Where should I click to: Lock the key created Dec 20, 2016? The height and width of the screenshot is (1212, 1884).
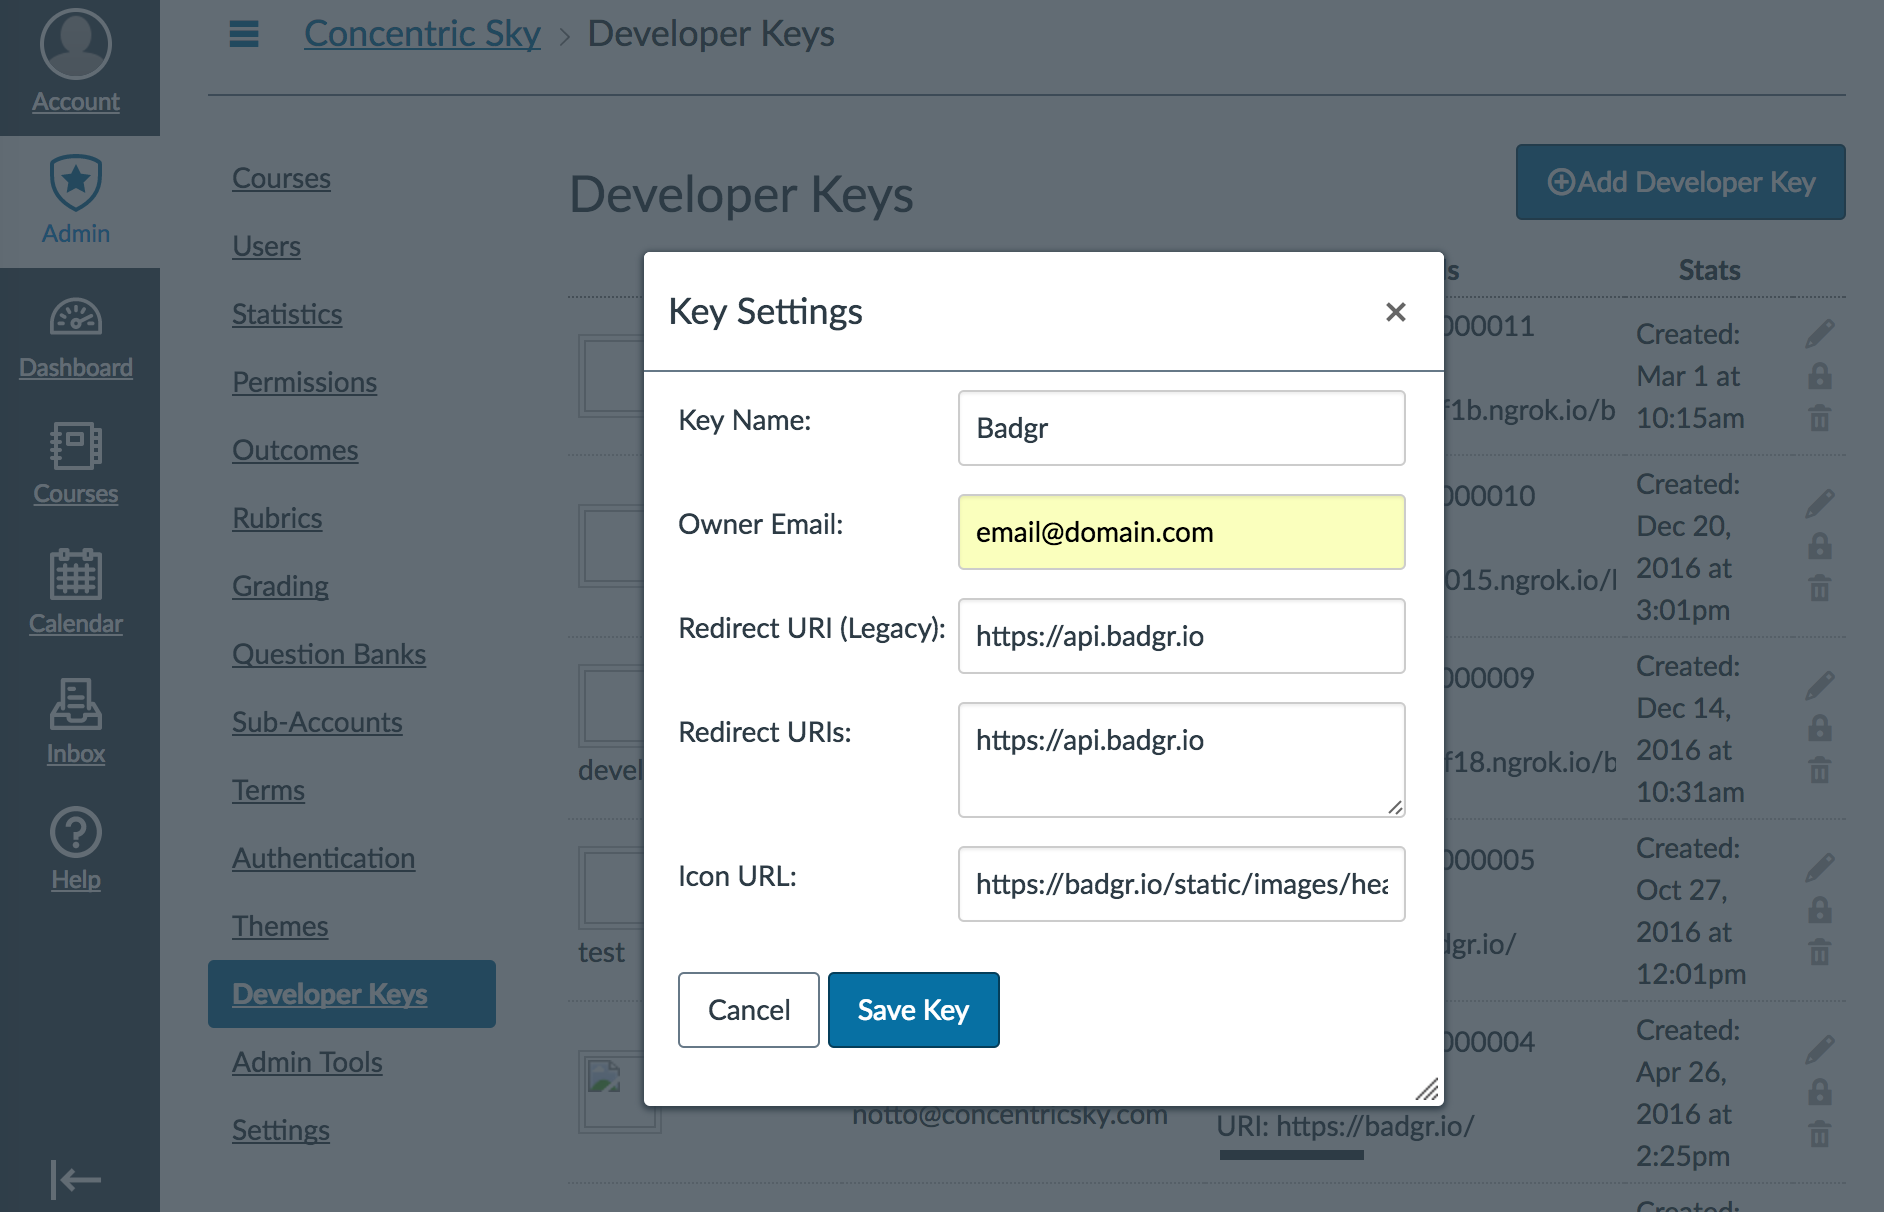tap(1820, 546)
